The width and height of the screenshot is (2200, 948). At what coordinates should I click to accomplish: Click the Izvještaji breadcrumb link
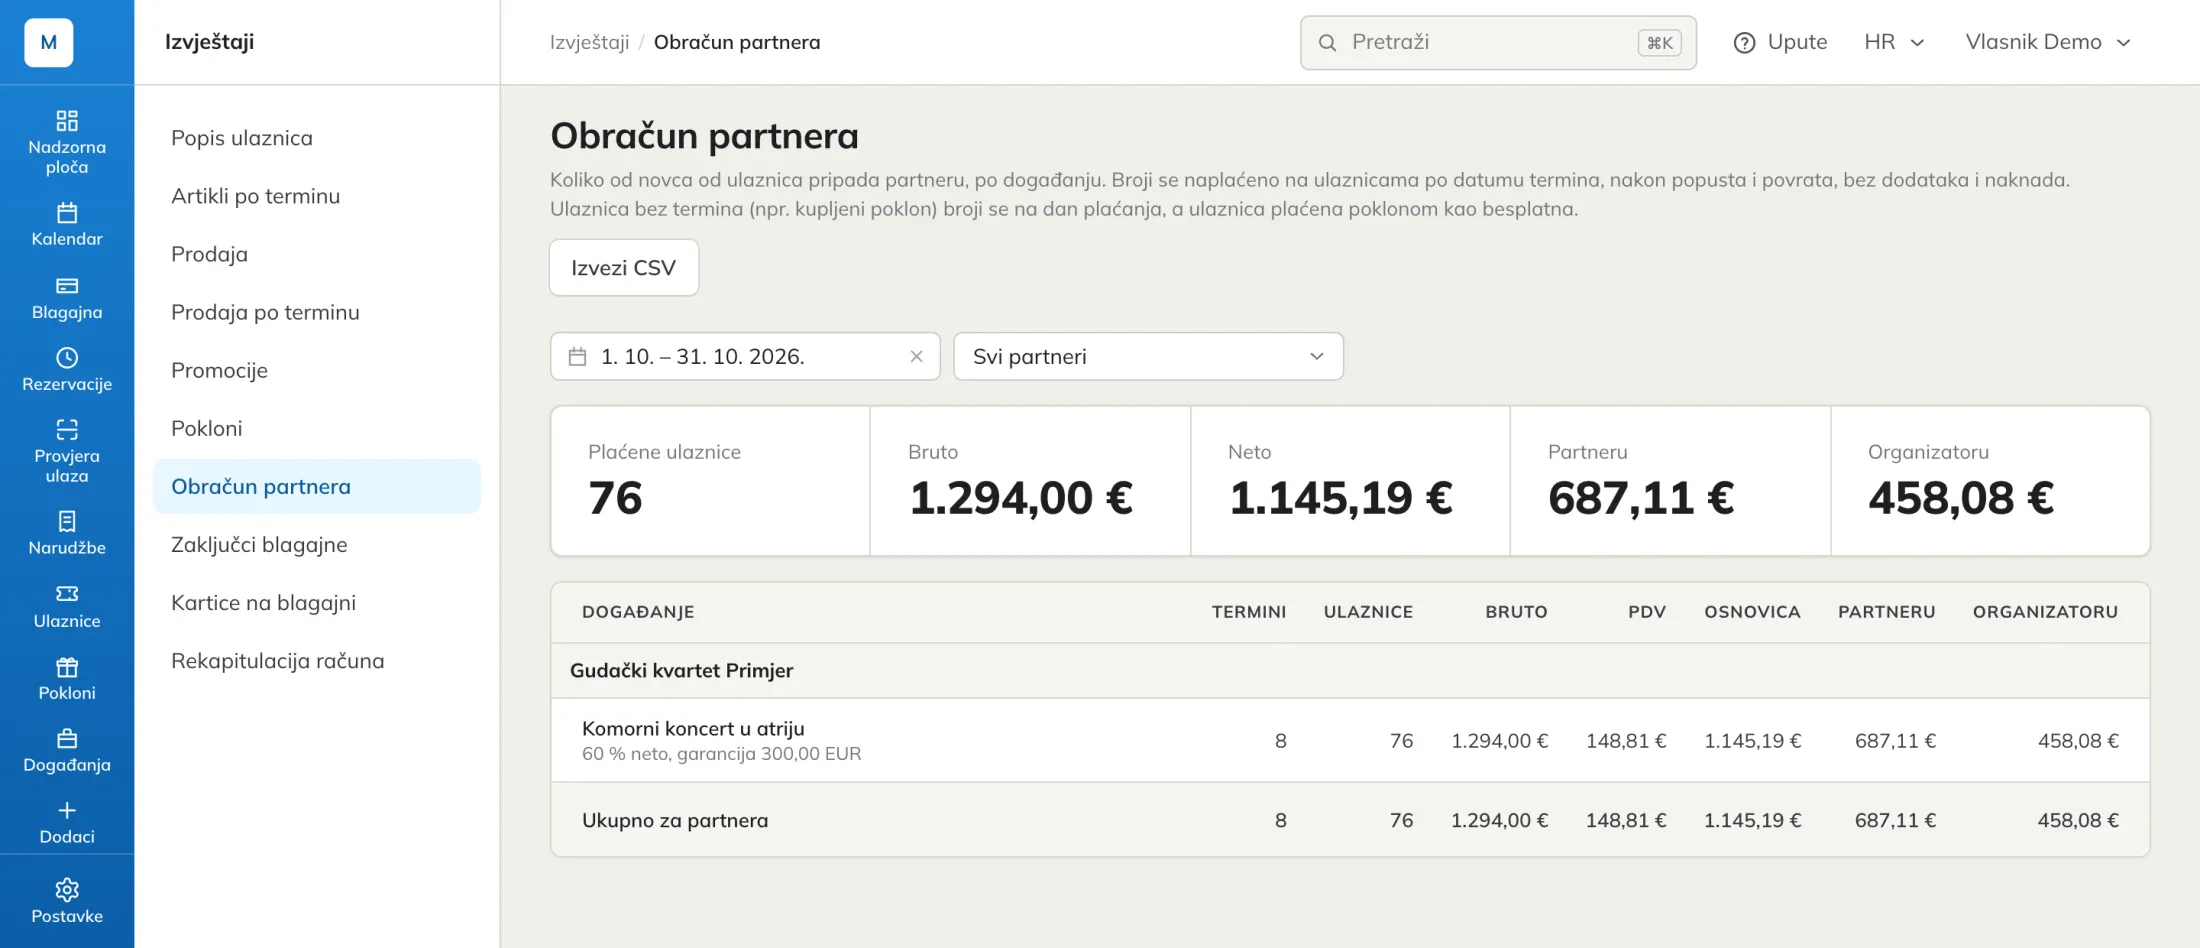coord(589,42)
